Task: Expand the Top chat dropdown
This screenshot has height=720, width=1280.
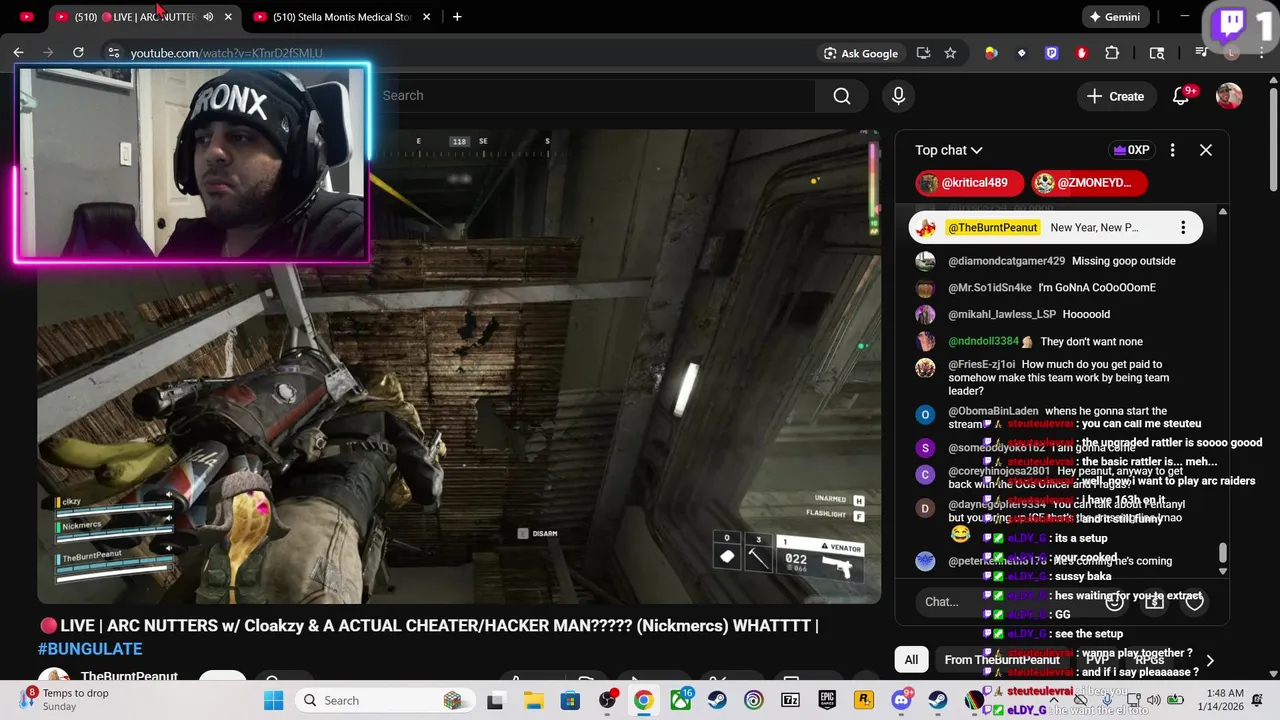Action: click(949, 150)
